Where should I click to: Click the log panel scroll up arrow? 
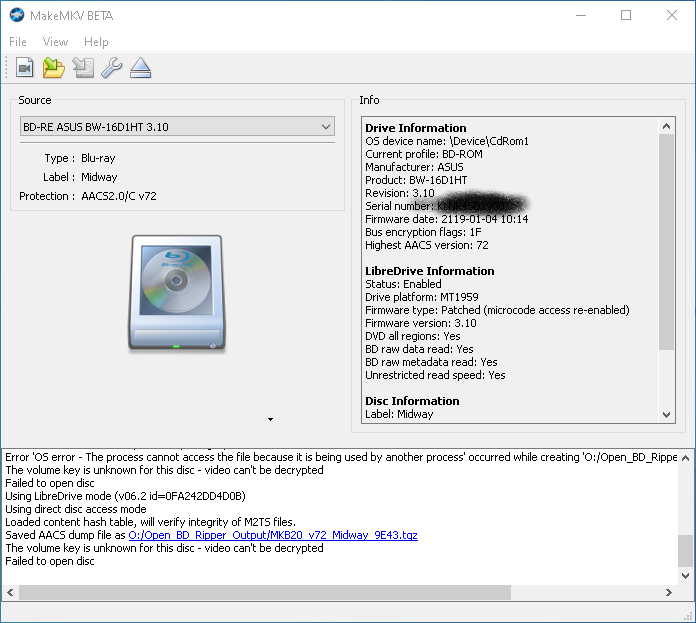(x=685, y=458)
